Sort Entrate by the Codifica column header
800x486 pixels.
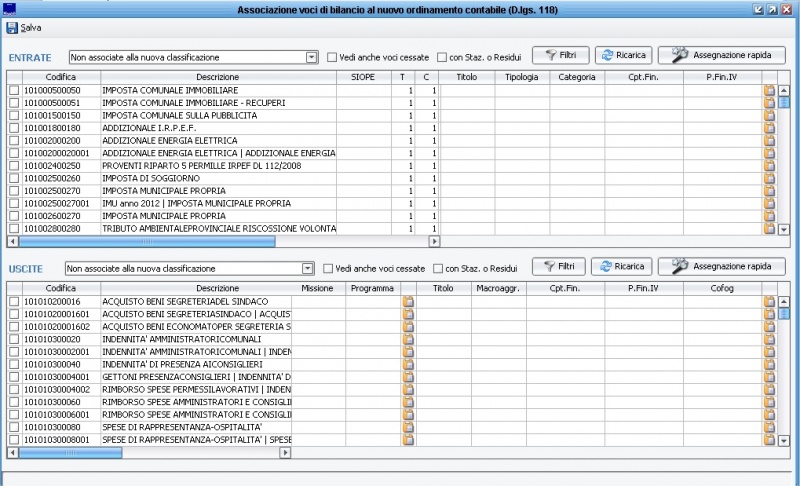pyautogui.click(x=61, y=77)
